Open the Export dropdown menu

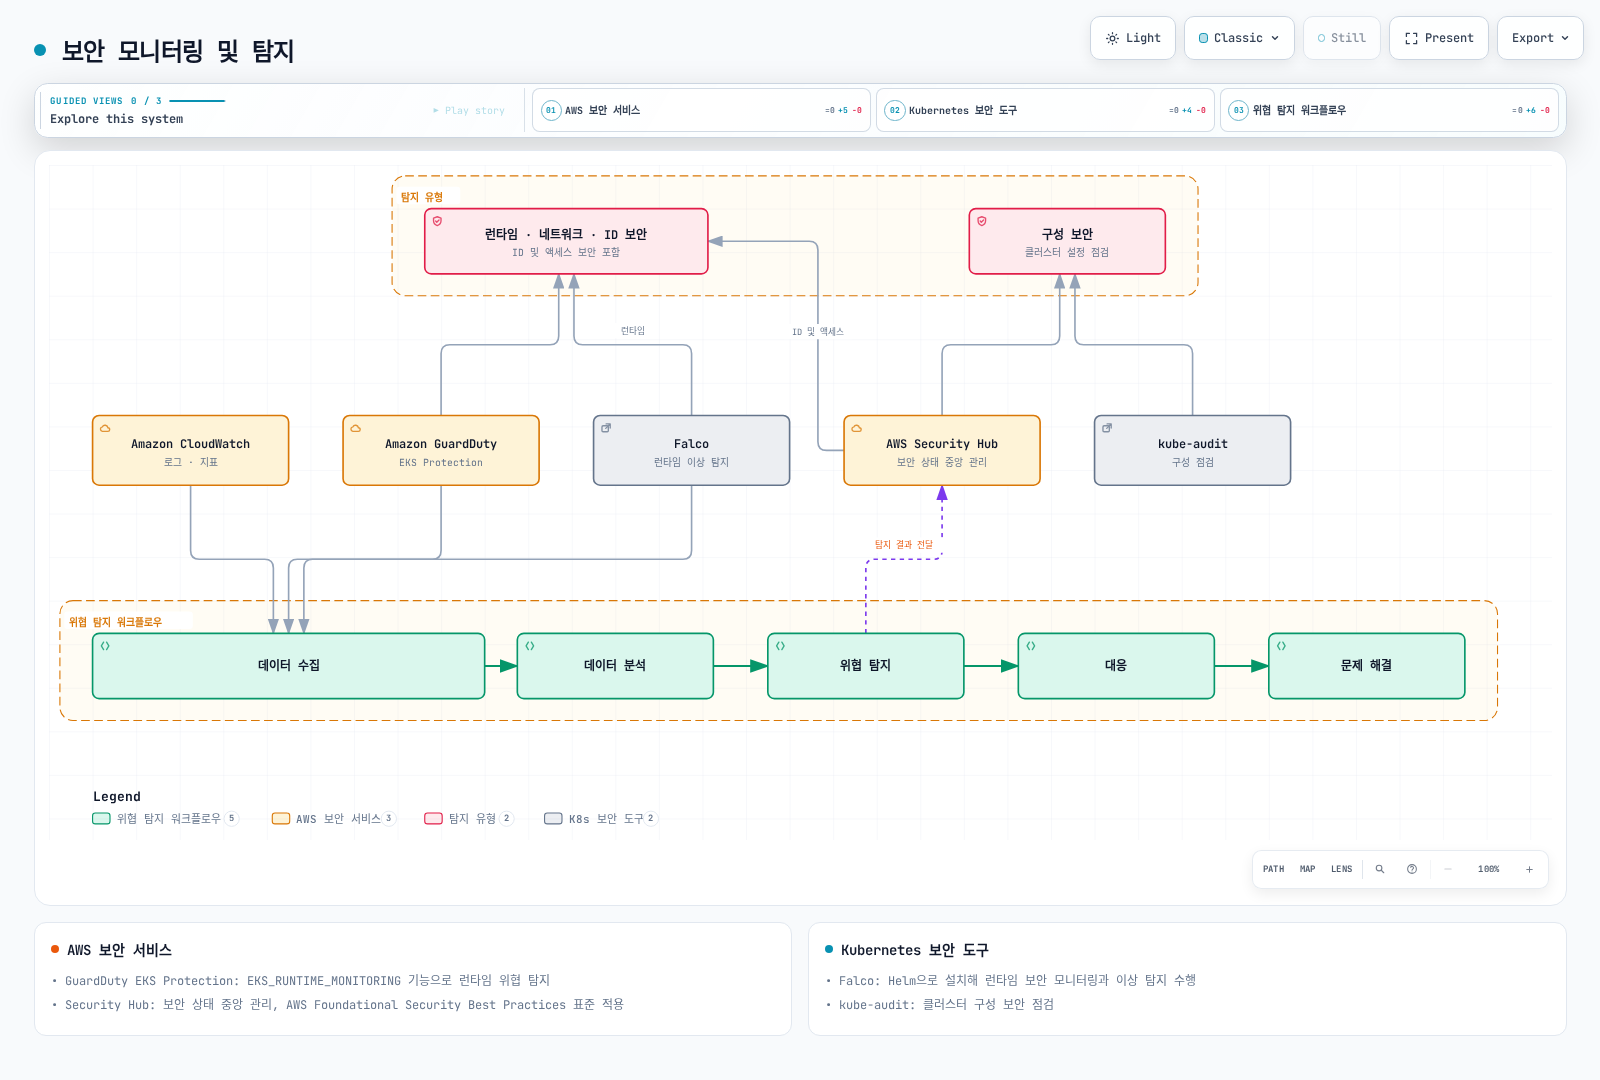1540,38
